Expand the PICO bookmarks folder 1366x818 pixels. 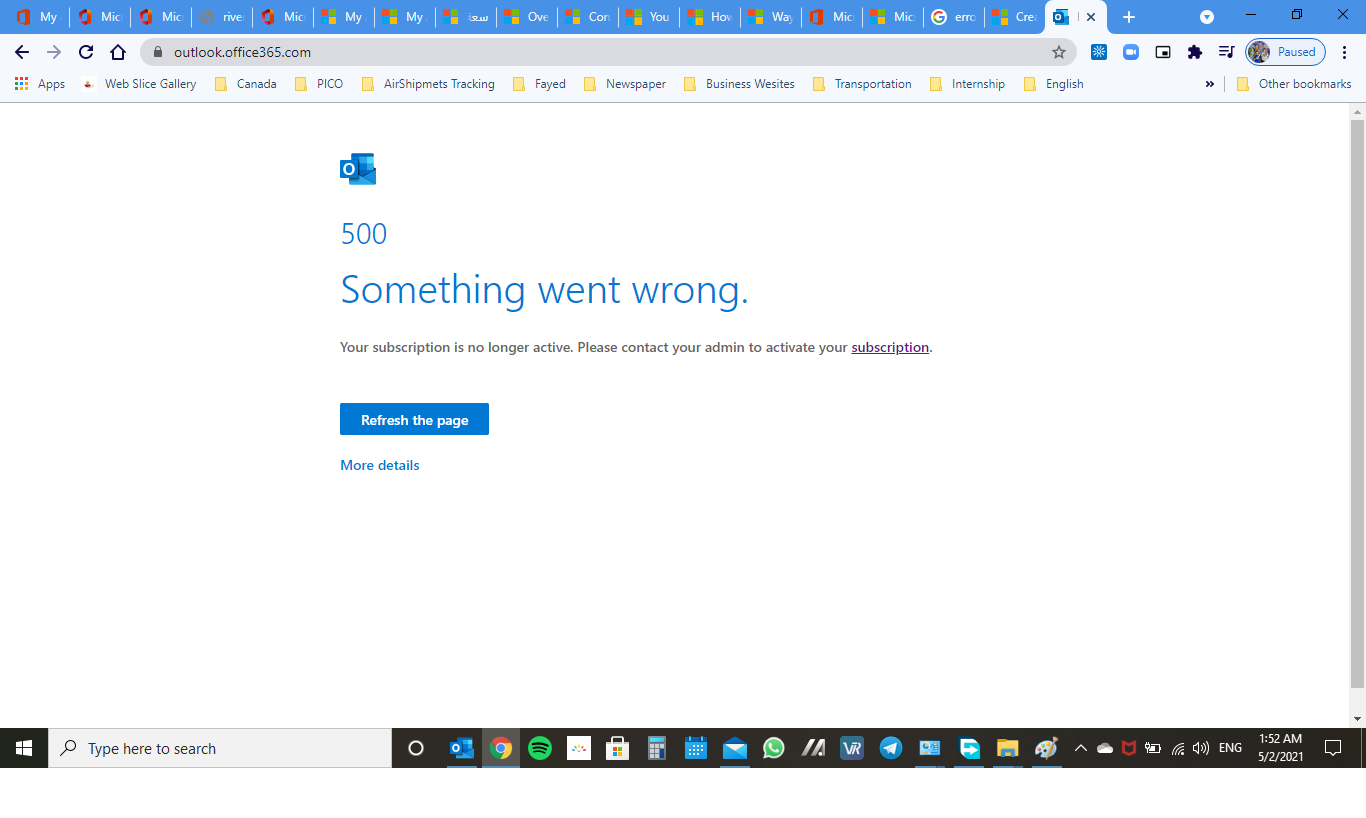click(319, 84)
